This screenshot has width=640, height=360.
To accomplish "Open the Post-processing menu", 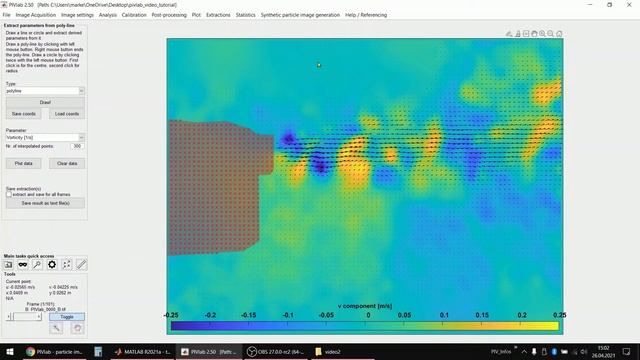I will pos(169,15).
